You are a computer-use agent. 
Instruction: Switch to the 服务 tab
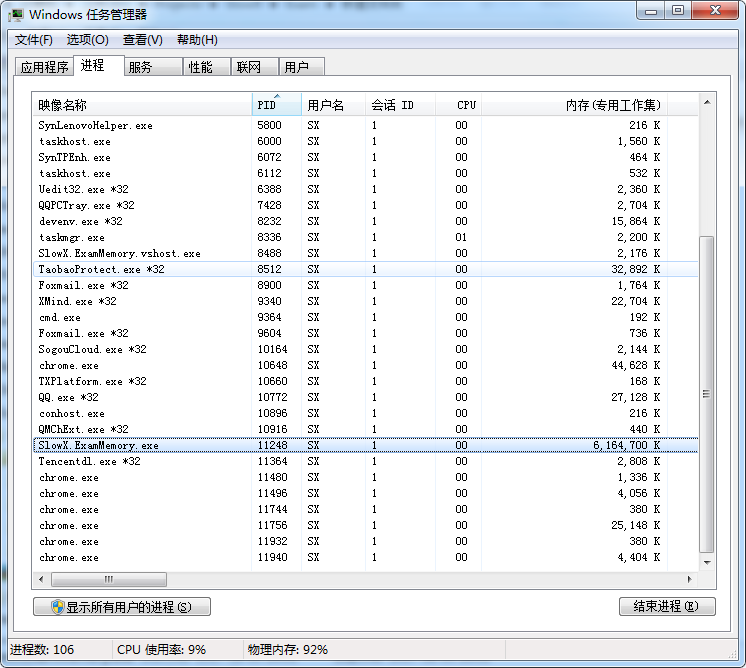click(154, 67)
